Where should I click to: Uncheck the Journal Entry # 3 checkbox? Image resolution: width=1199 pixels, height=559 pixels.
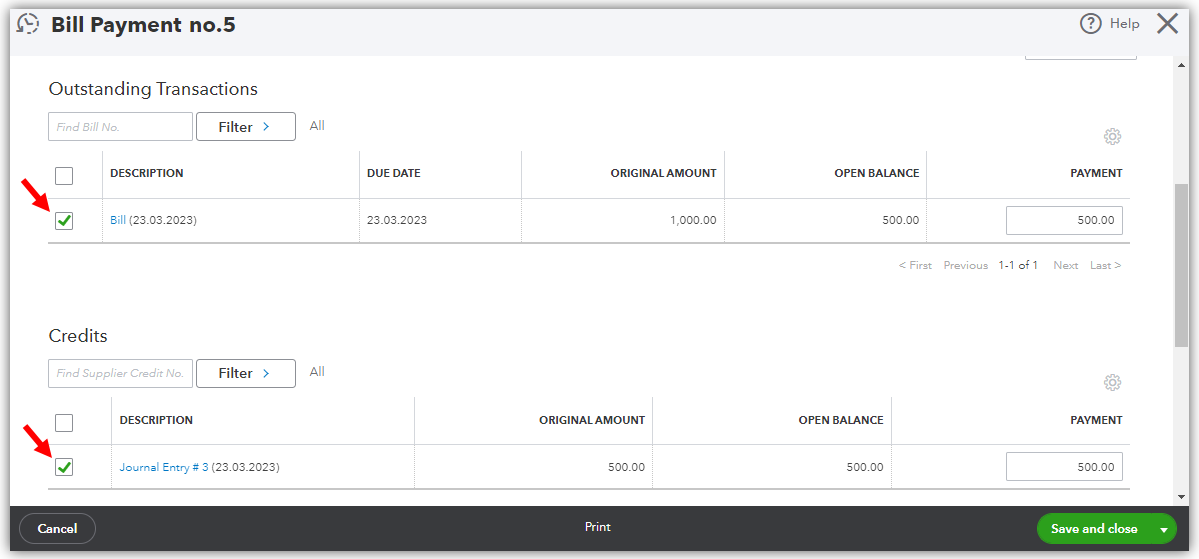64,467
